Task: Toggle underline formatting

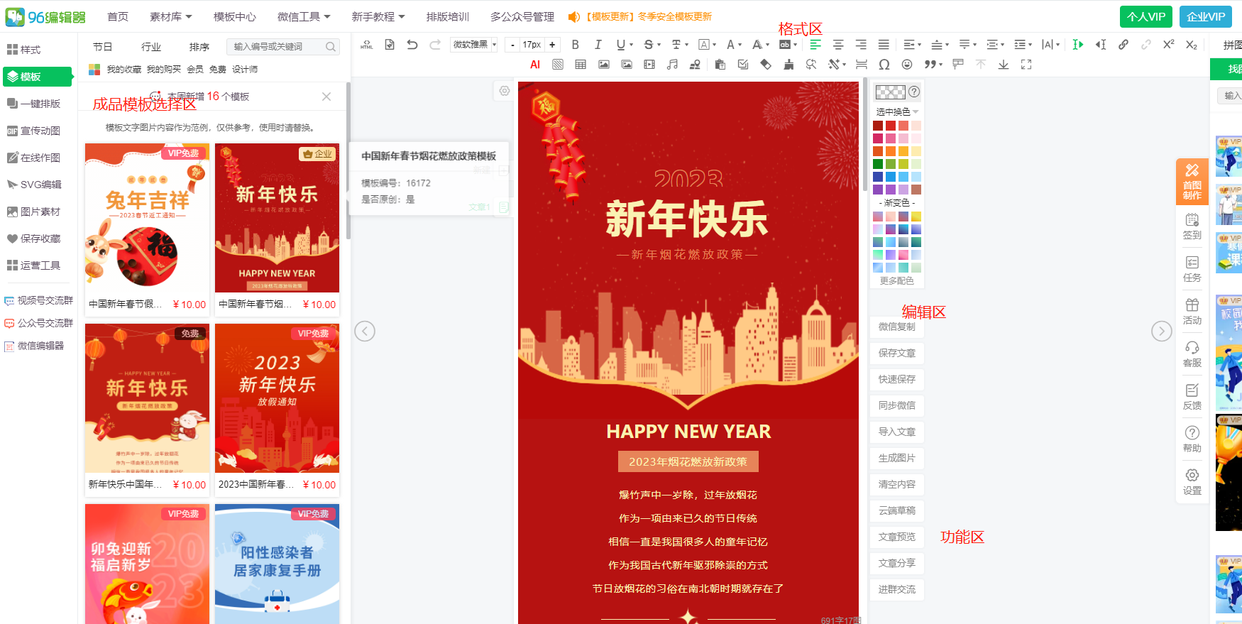Action: pos(621,45)
